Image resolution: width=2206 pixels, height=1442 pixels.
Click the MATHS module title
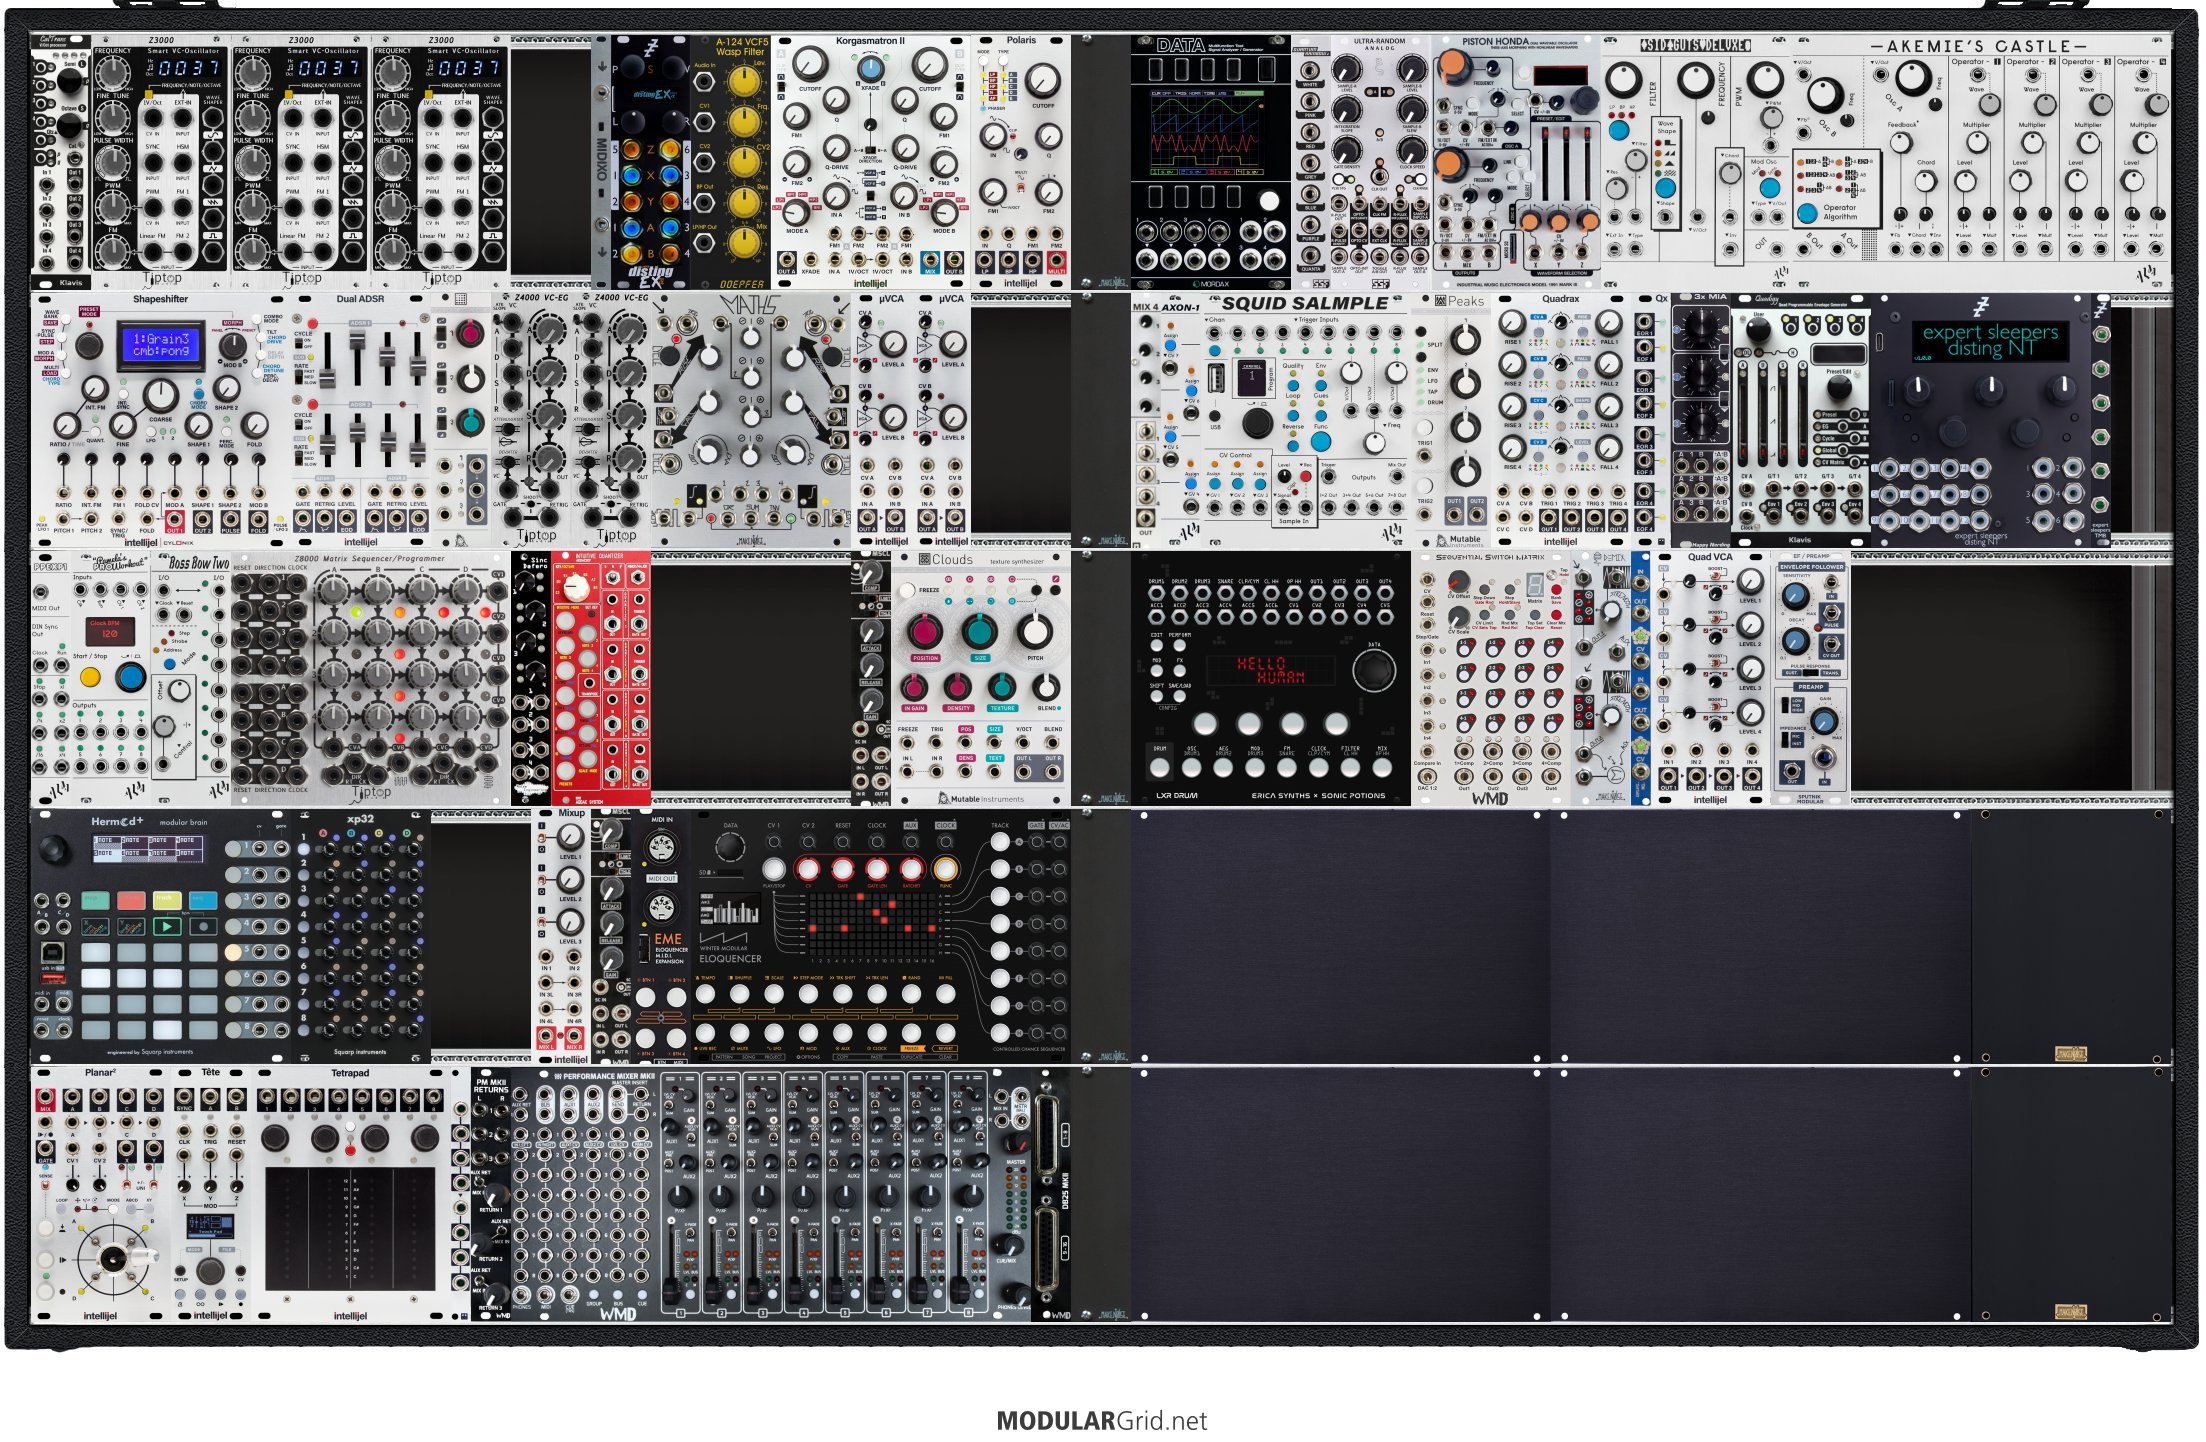[750, 306]
